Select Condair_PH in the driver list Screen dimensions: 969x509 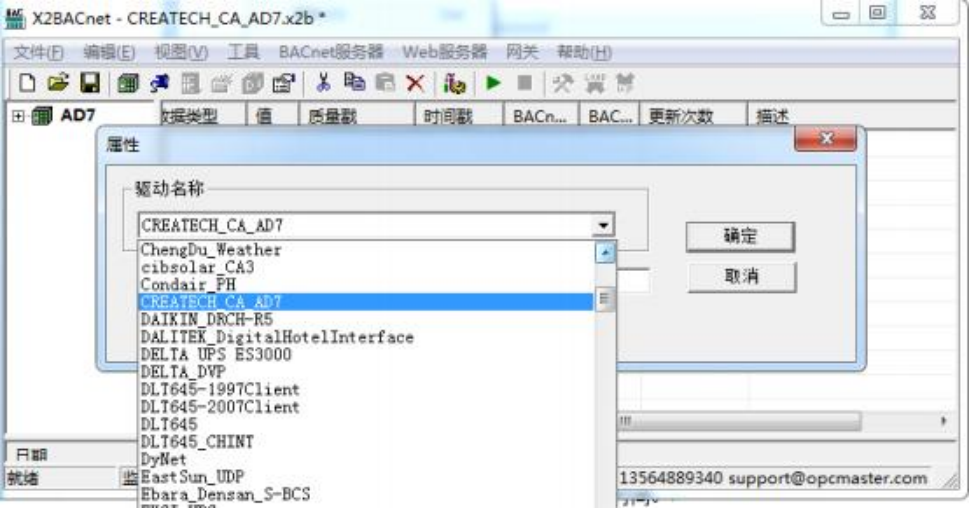point(188,285)
